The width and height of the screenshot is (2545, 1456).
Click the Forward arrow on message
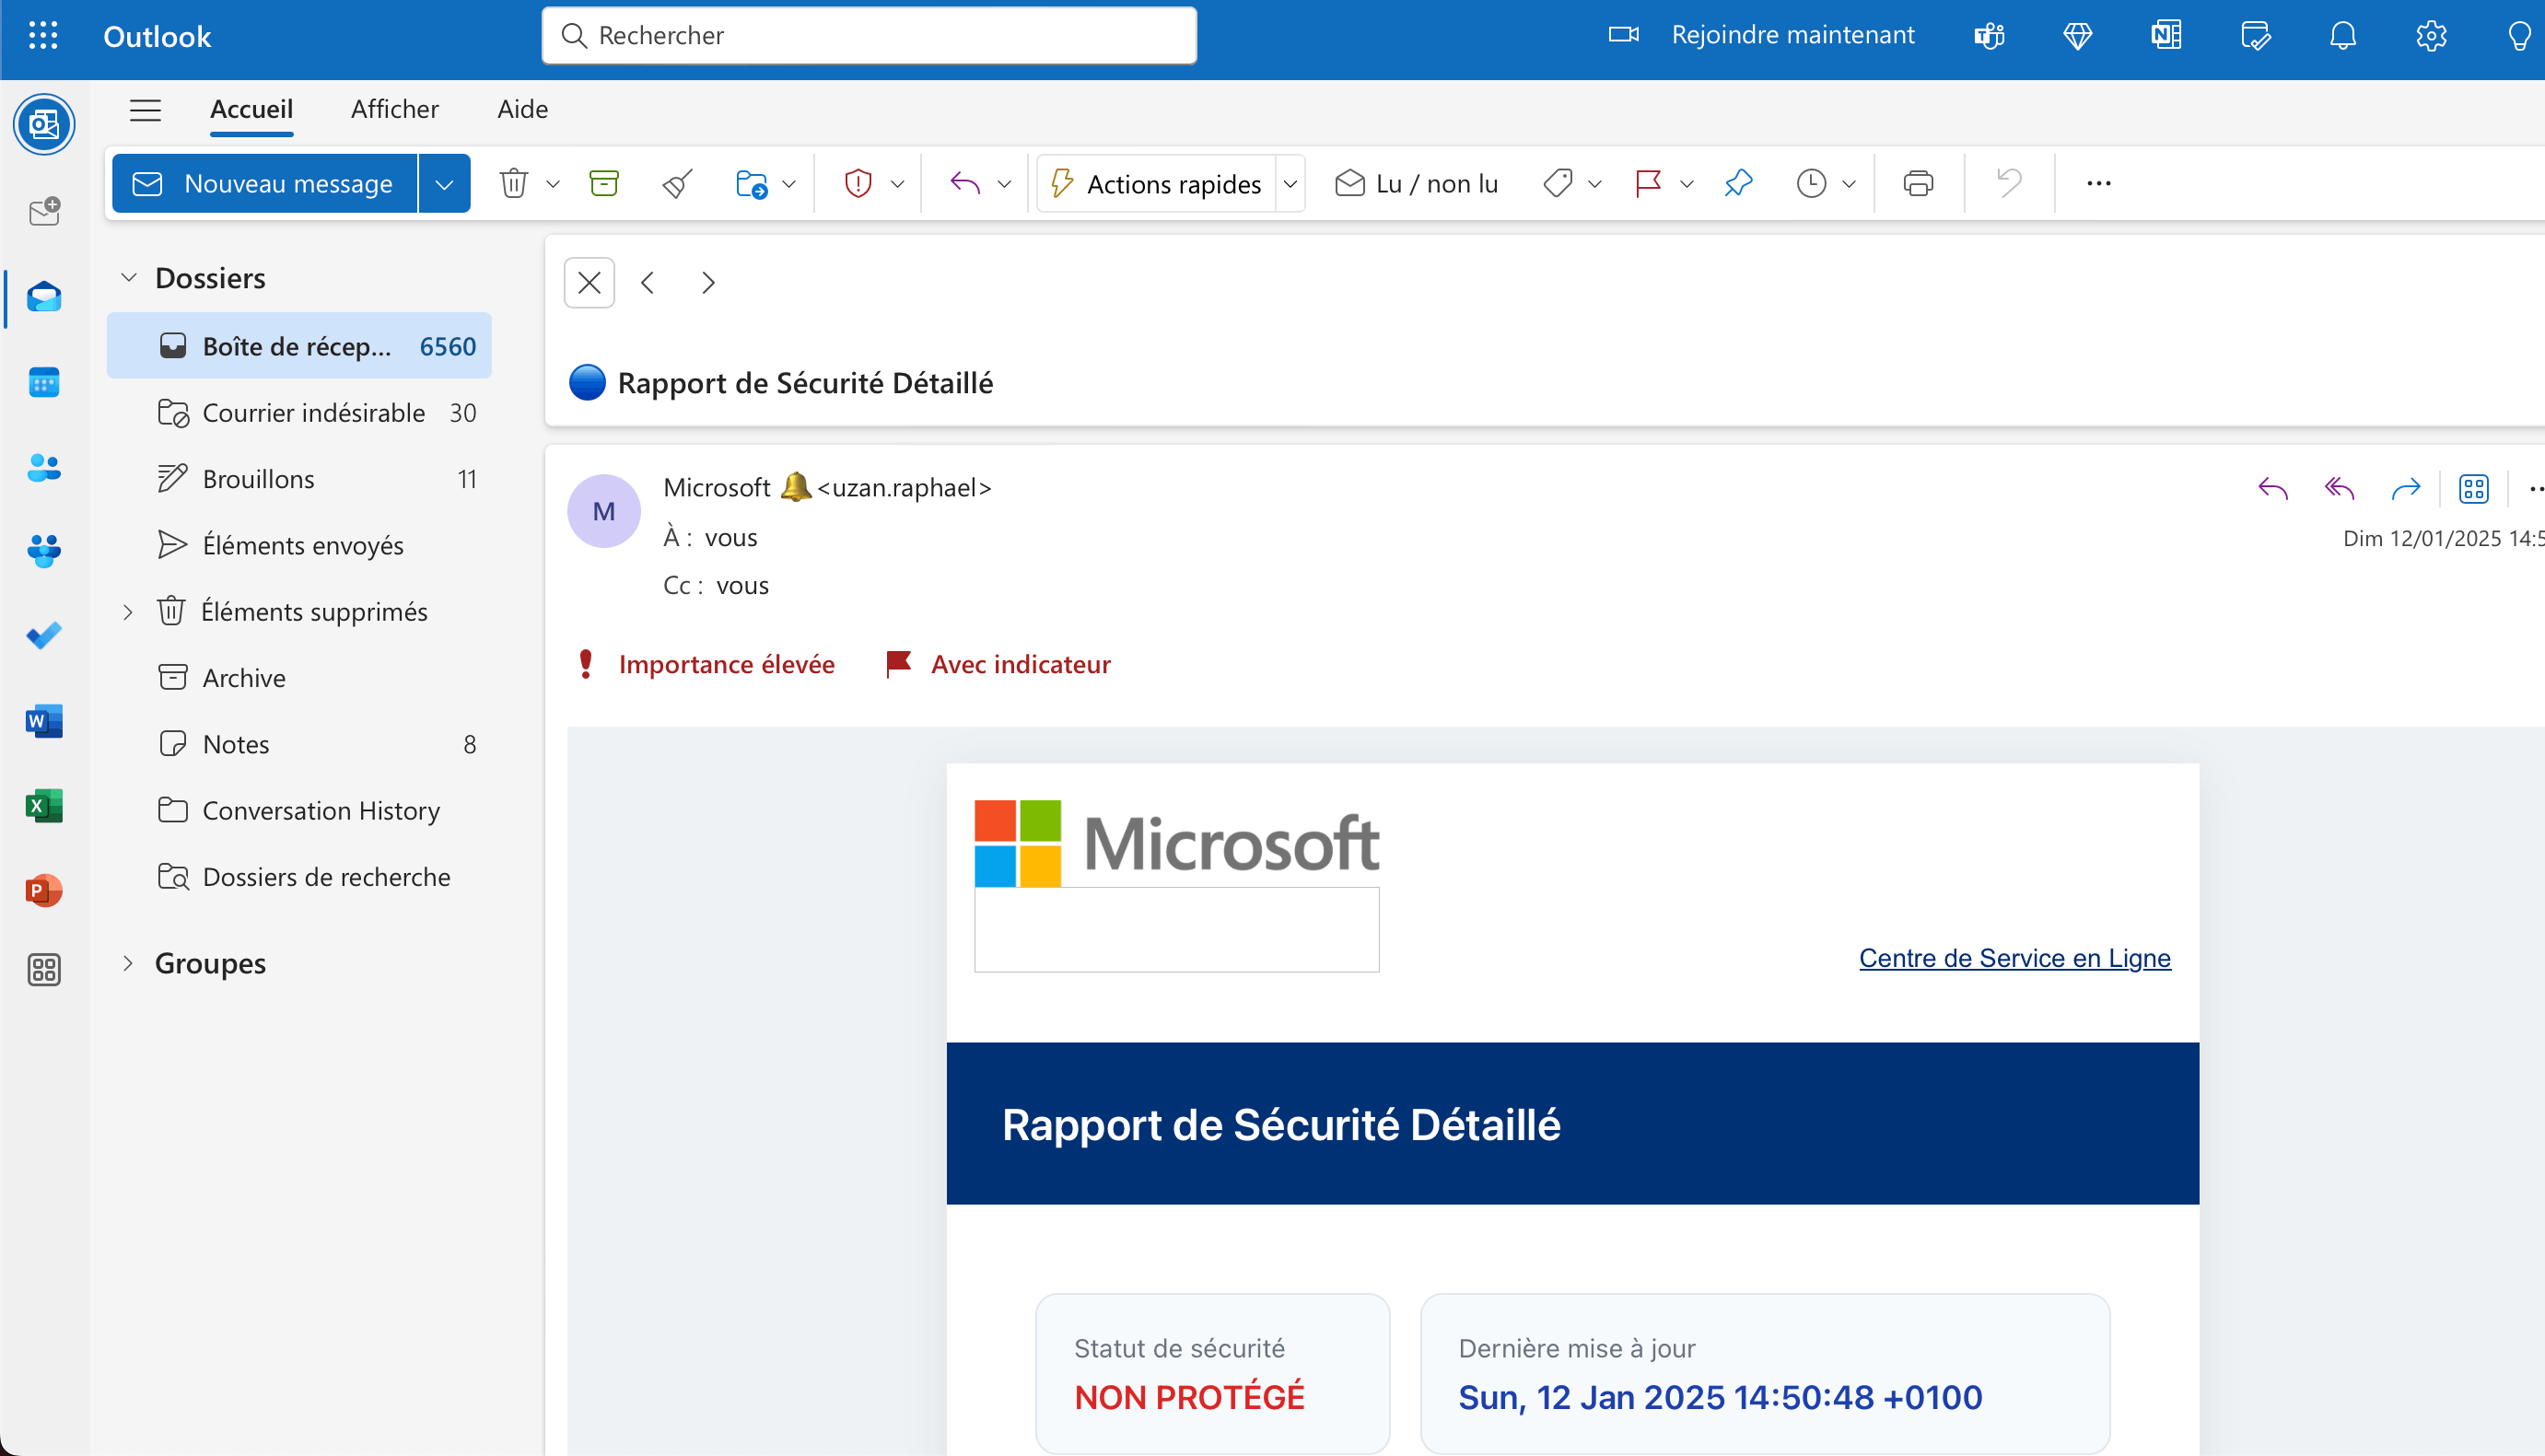(2405, 489)
